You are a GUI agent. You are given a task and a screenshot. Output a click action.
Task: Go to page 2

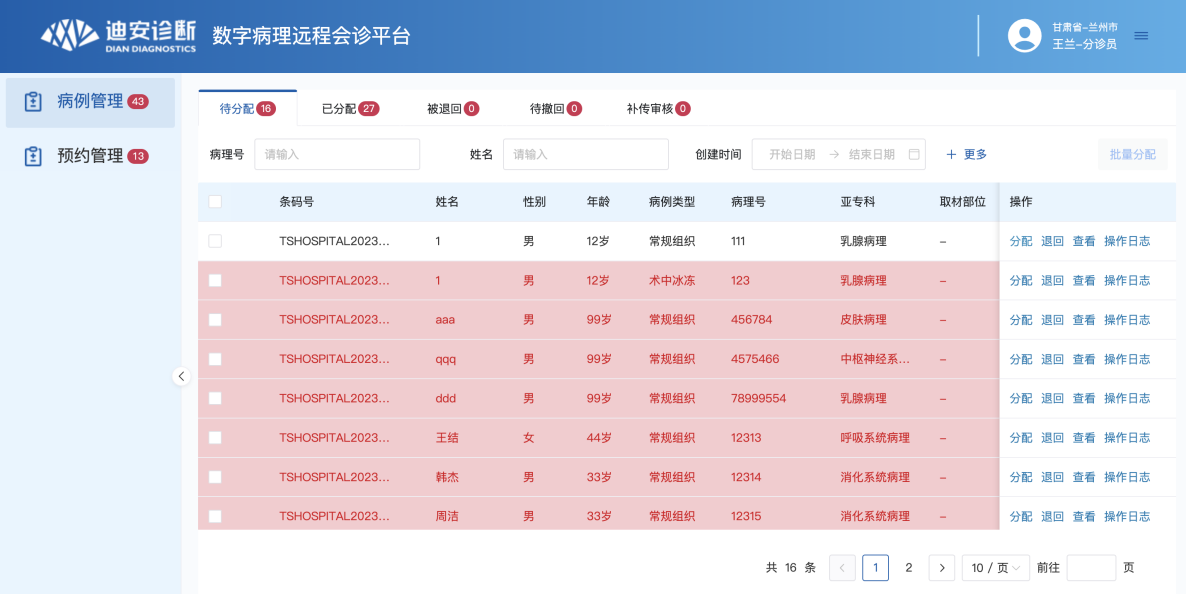[x=908, y=568]
